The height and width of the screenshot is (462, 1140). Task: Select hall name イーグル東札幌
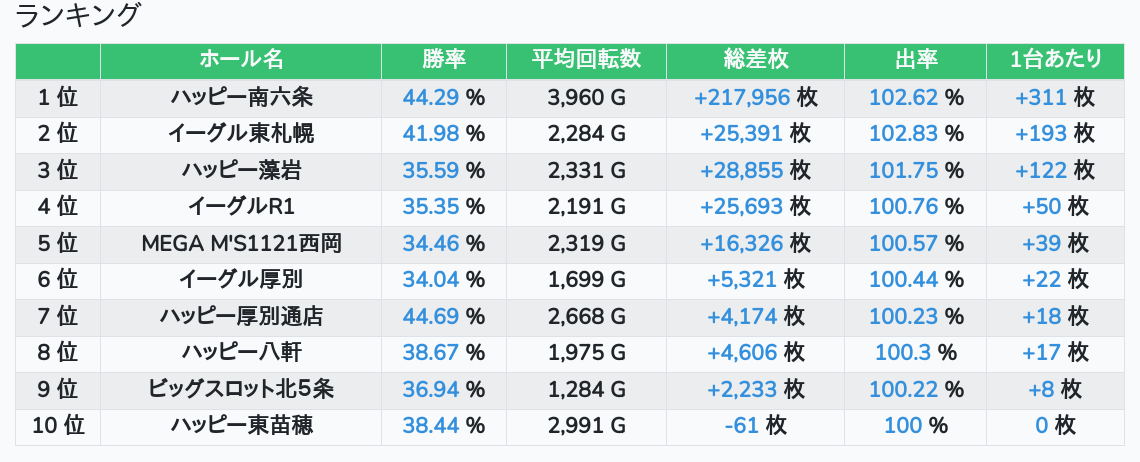pos(241,134)
